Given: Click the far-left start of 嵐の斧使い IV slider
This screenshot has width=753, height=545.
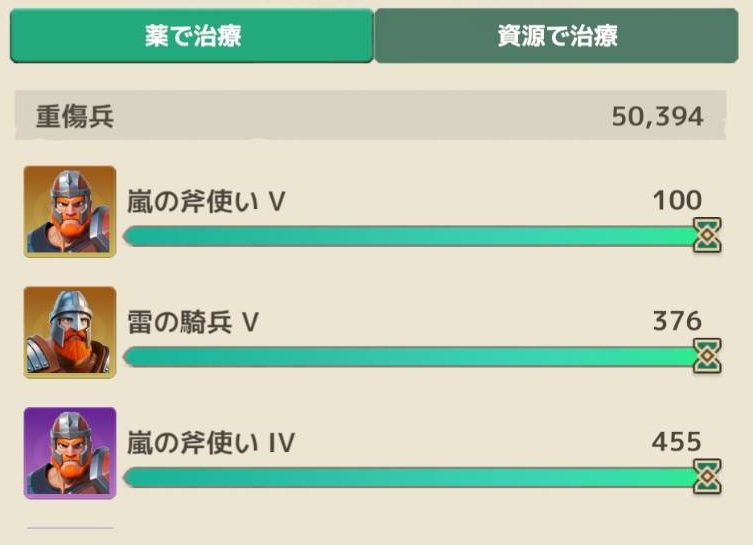Looking at the screenshot, I should [x=128, y=478].
